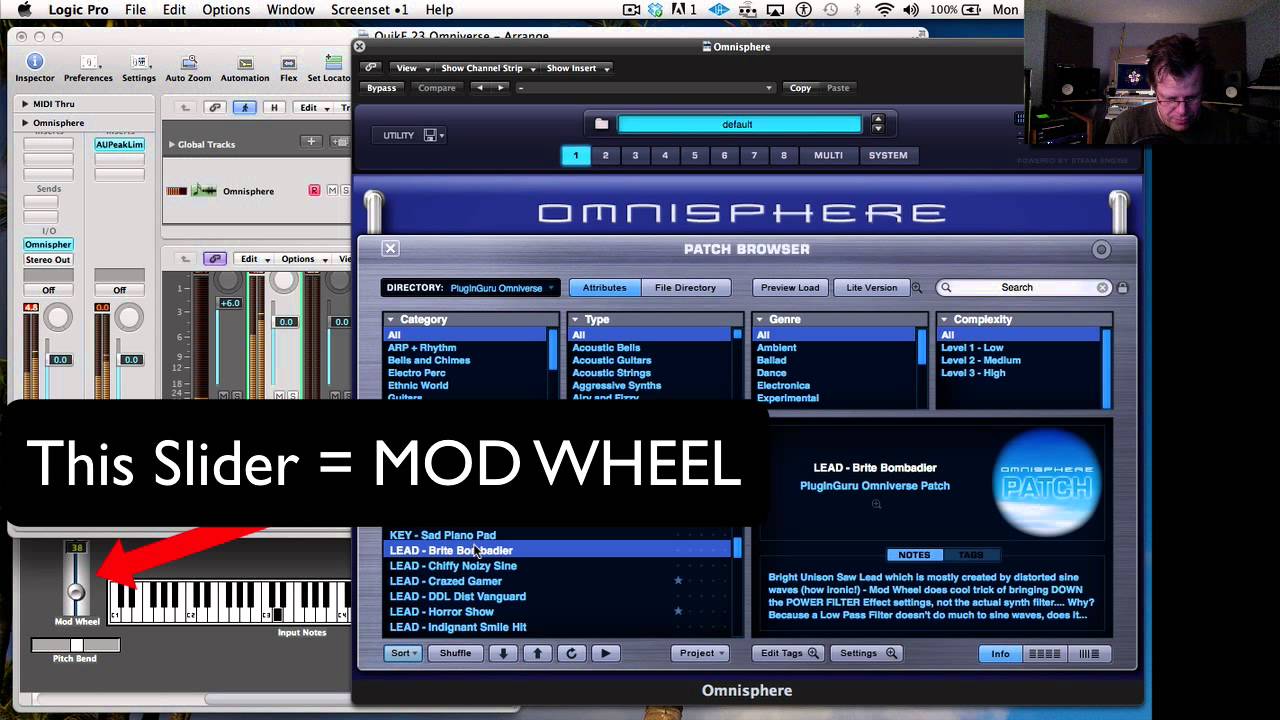1280x720 pixels.
Task: Switch the browser to Attributes view
Action: [x=604, y=288]
